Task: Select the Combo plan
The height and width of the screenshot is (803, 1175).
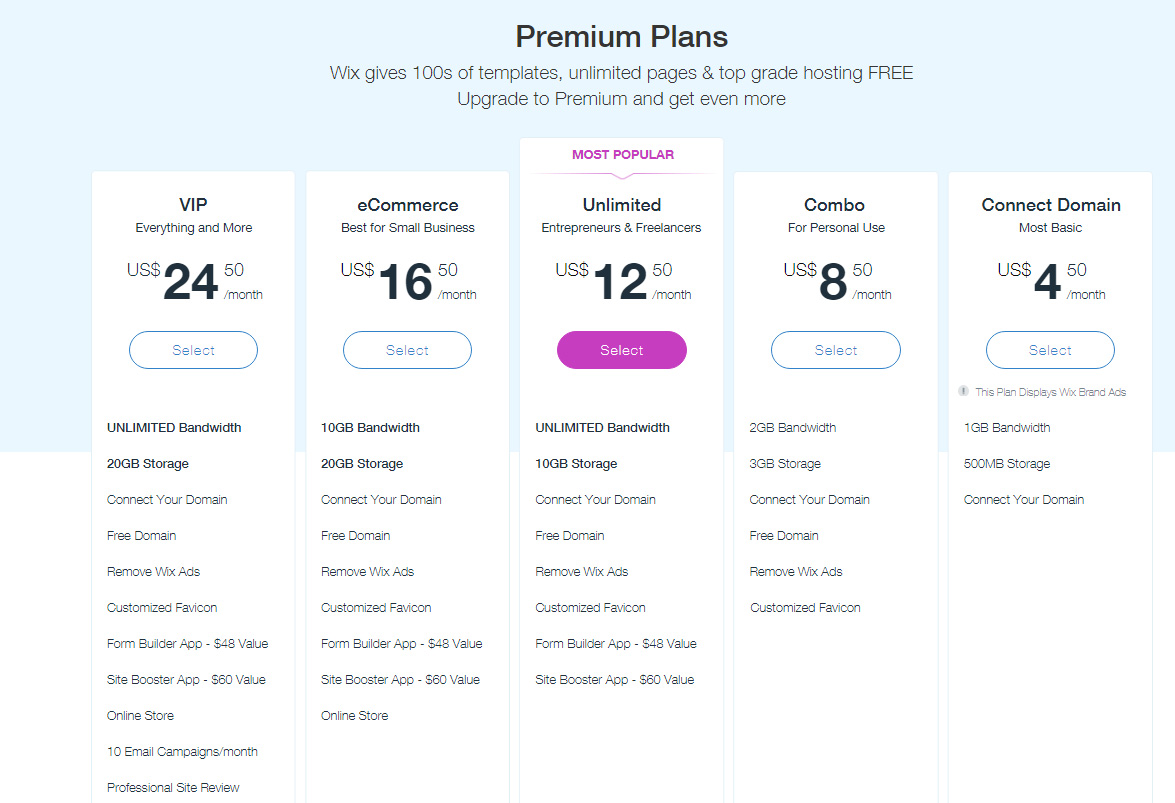Action: click(835, 350)
